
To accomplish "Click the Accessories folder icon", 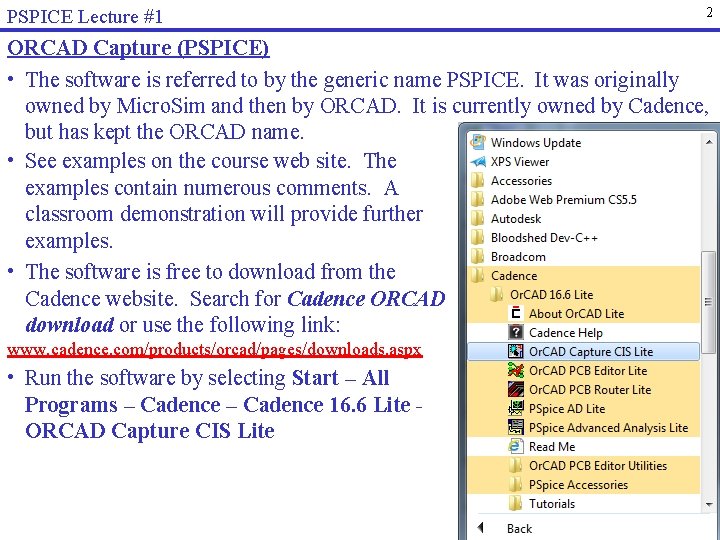I will tap(478, 180).
